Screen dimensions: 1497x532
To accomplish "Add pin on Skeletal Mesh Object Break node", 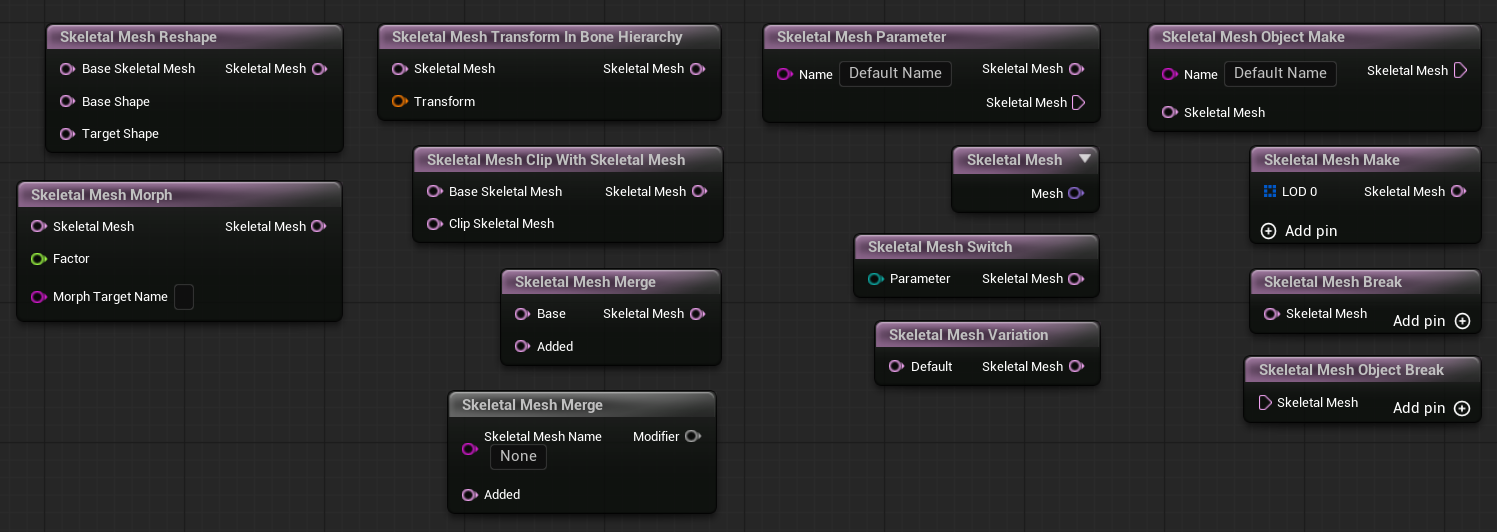I will (1432, 408).
